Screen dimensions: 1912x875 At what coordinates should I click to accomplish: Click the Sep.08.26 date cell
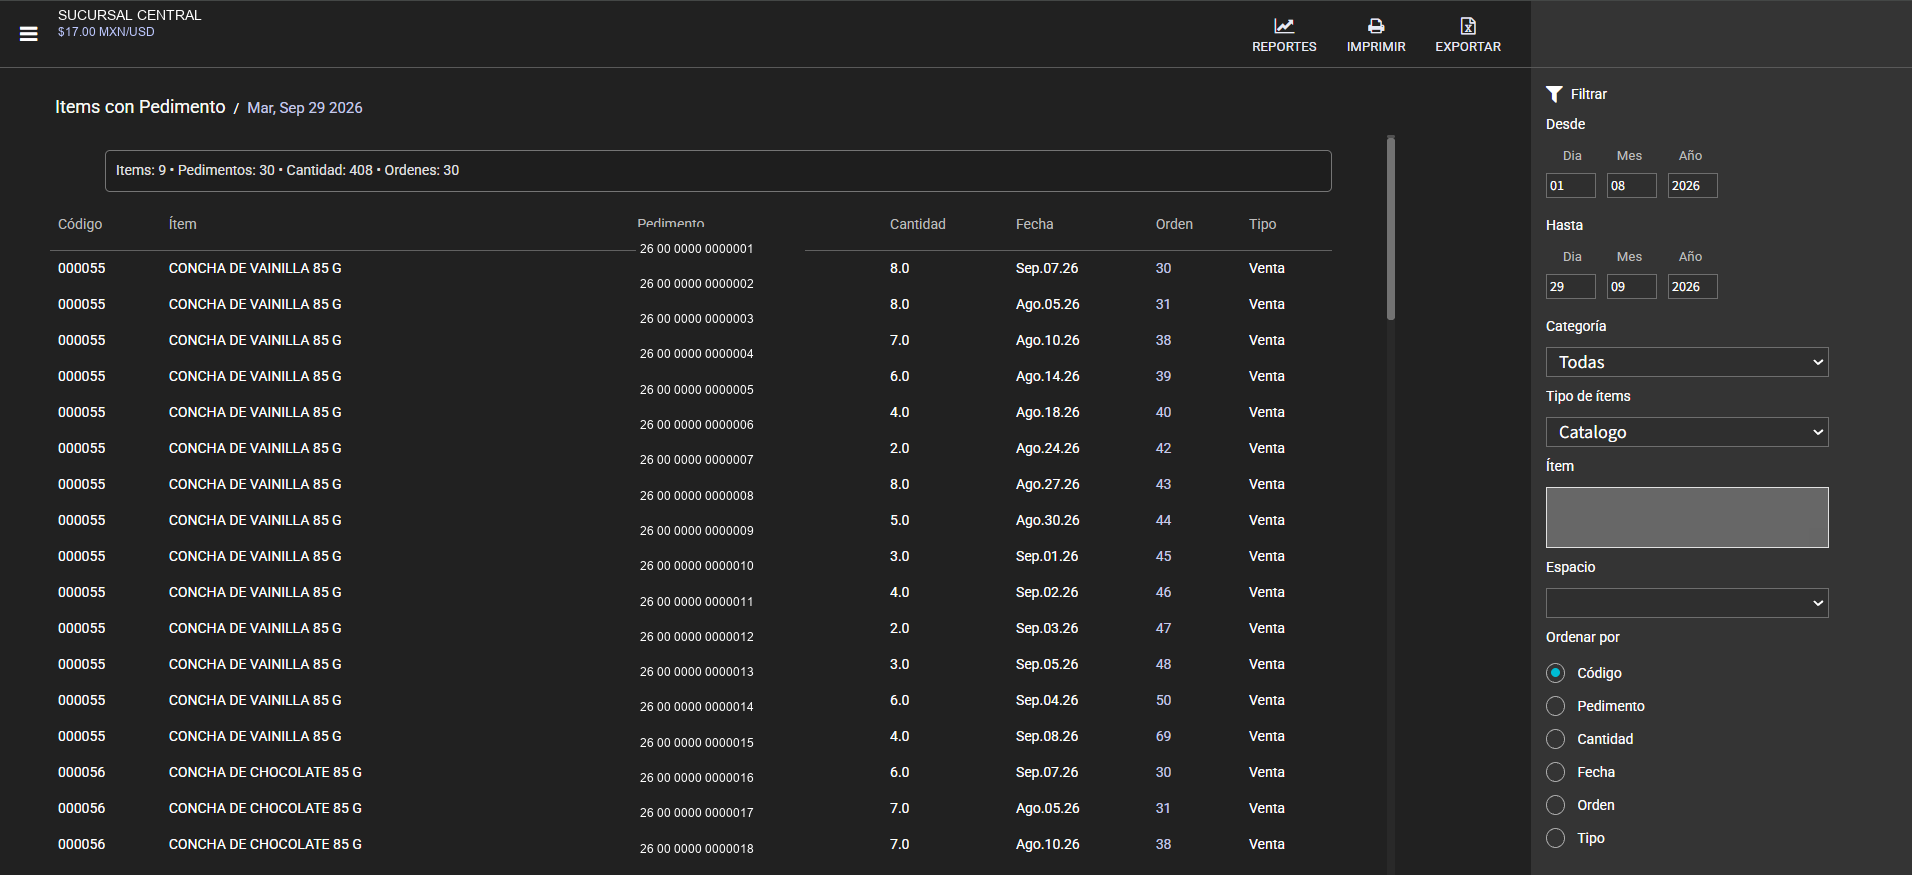(x=1047, y=736)
